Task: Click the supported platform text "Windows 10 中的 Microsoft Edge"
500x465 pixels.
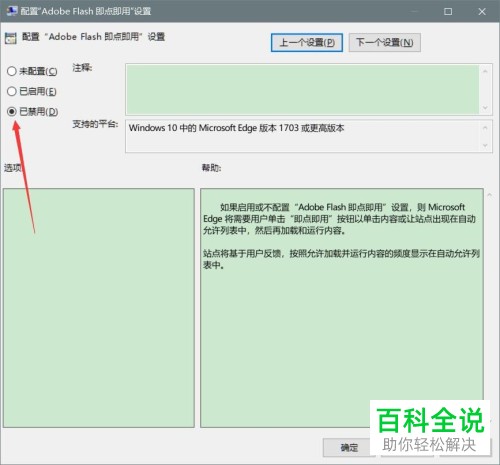Action: 193,128
